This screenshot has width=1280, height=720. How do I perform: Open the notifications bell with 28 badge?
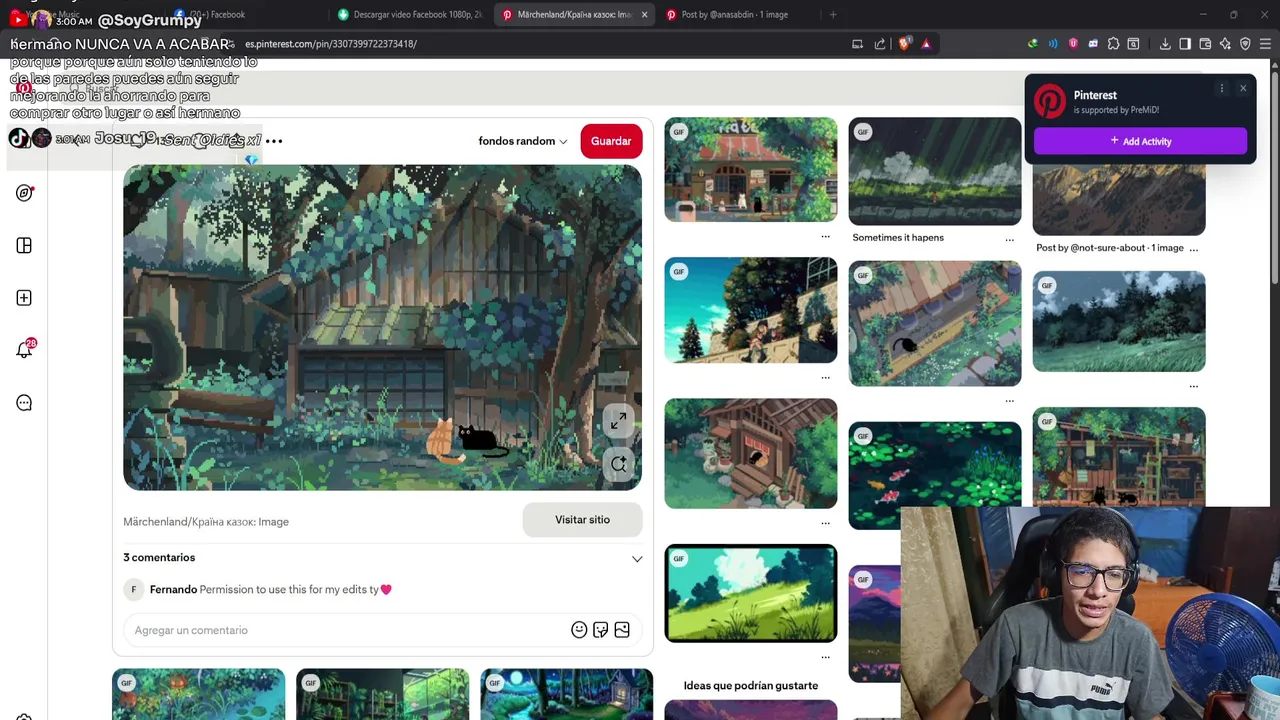pyautogui.click(x=24, y=350)
